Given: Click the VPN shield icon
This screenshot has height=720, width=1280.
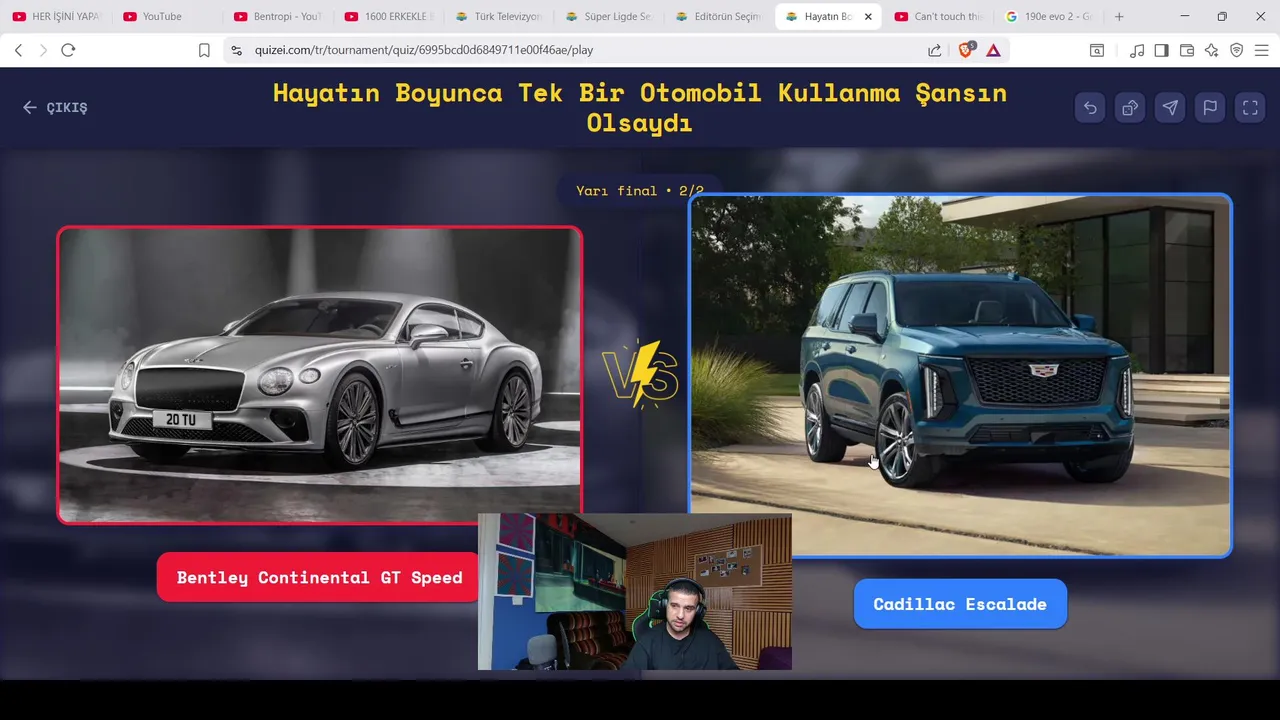Looking at the screenshot, I should tap(1237, 50).
